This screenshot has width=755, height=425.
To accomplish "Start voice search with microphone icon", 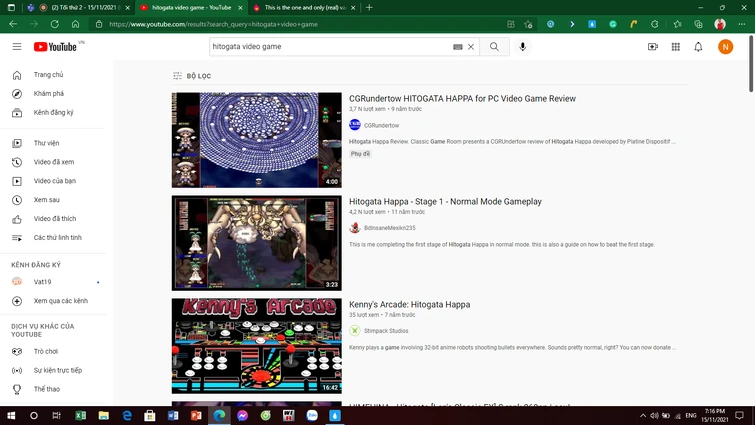I will [x=522, y=47].
